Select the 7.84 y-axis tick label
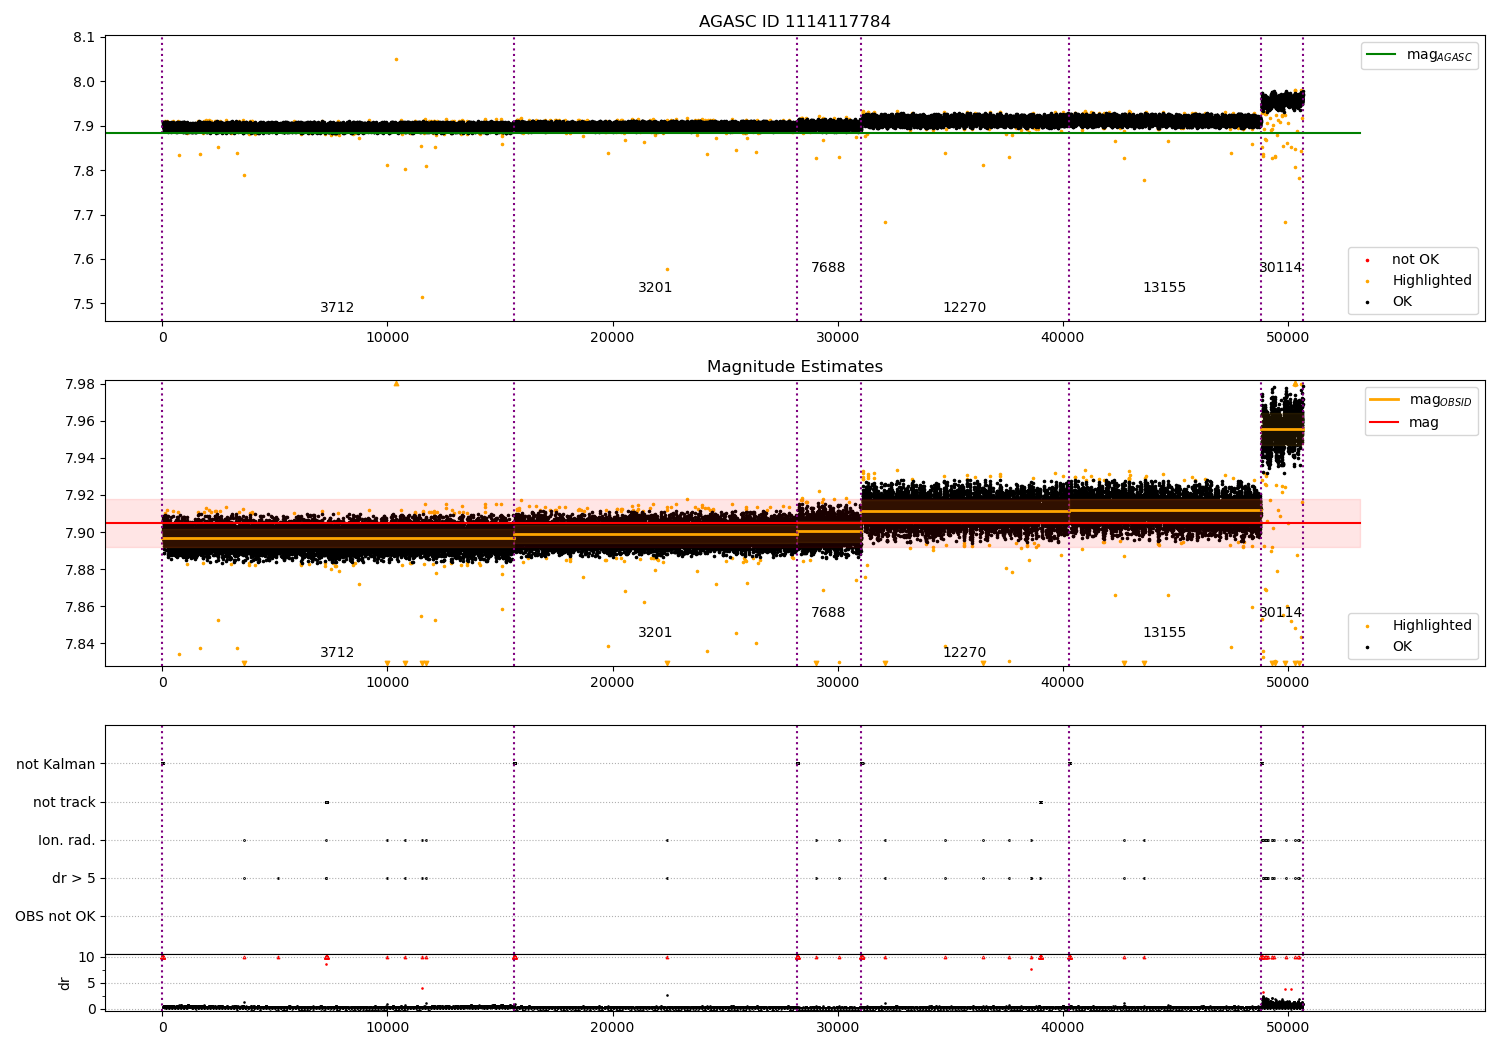This screenshot has height=1050, width=1500. tap(81, 644)
